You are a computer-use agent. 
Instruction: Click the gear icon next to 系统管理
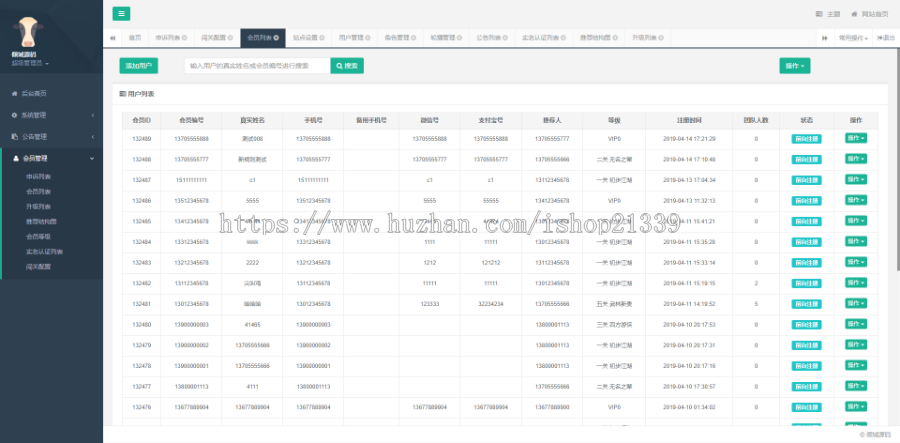tap(14, 115)
